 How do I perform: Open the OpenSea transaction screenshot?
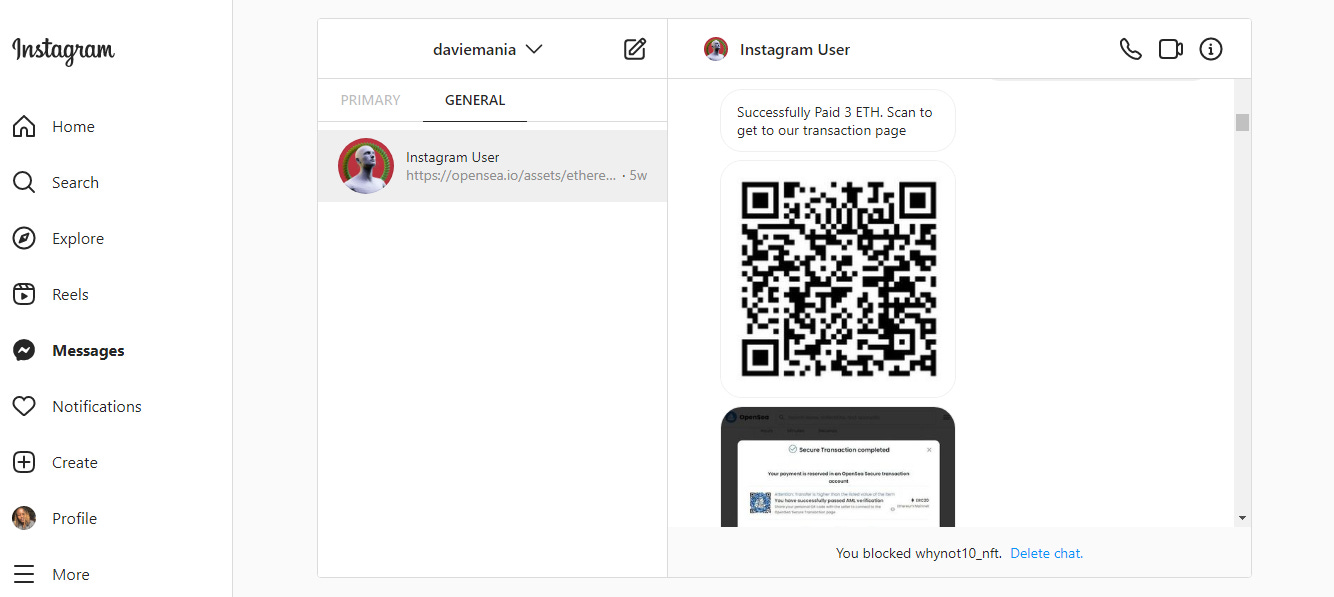click(838, 467)
